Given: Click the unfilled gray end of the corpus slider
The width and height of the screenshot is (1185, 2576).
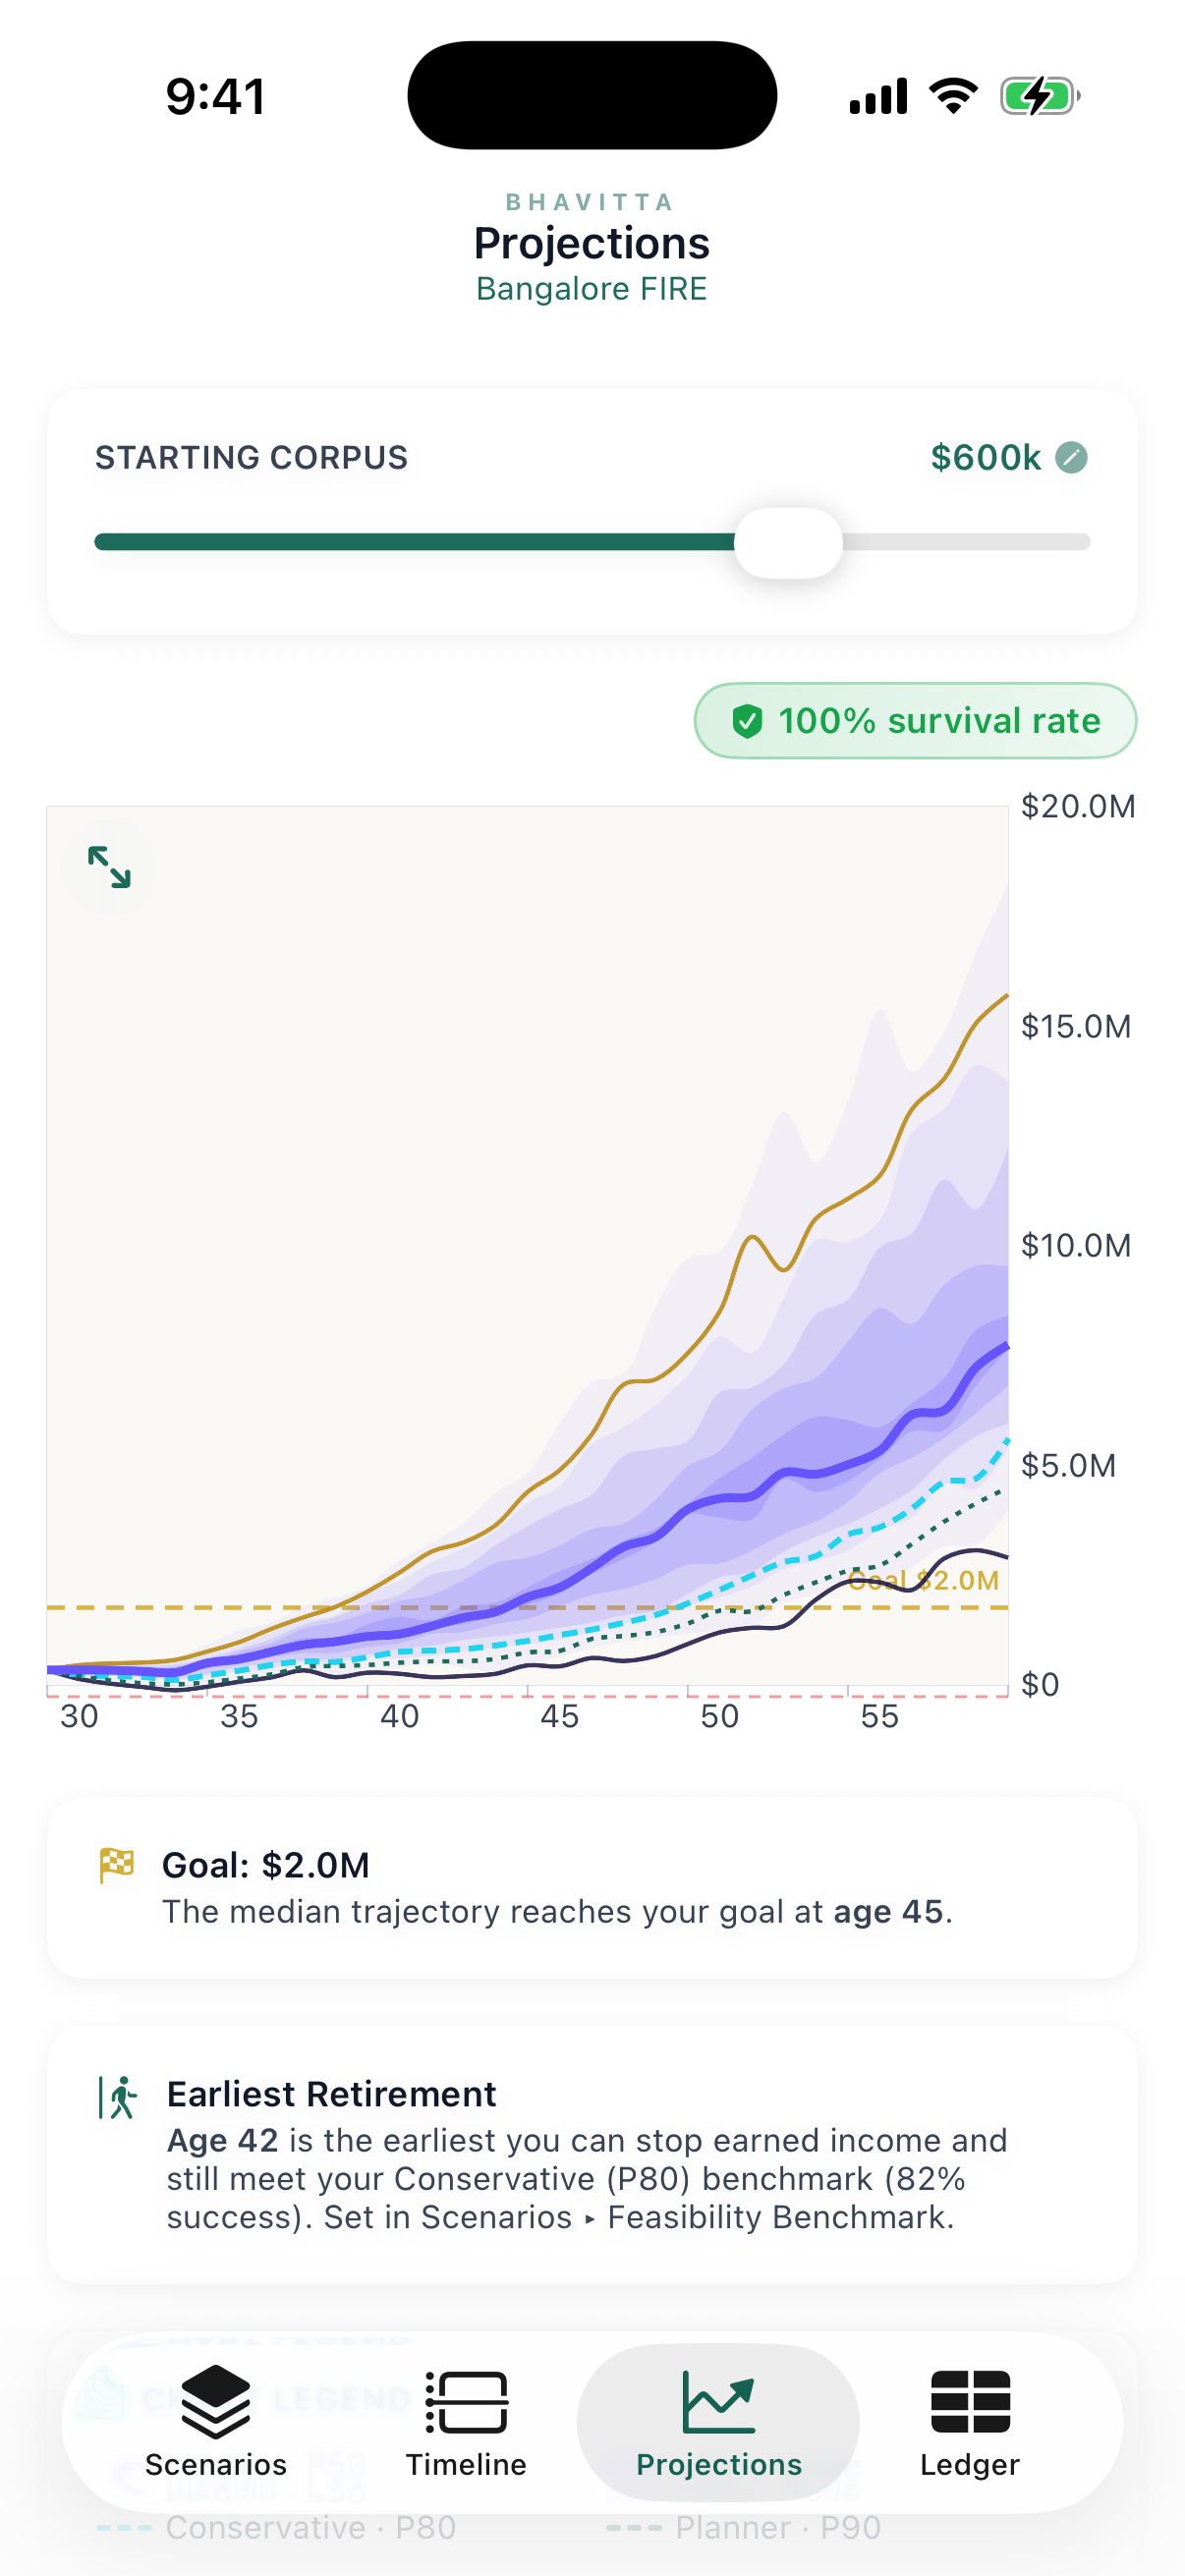Looking at the screenshot, I should tap(966, 542).
